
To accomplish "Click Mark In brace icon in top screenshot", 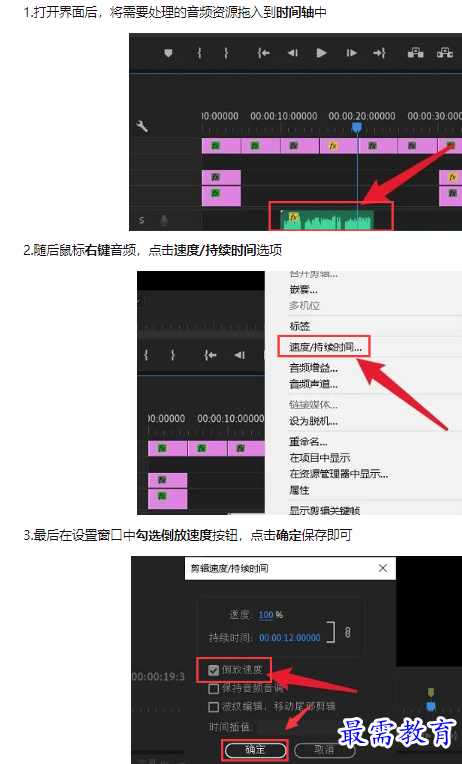I will tap(199, 53).
